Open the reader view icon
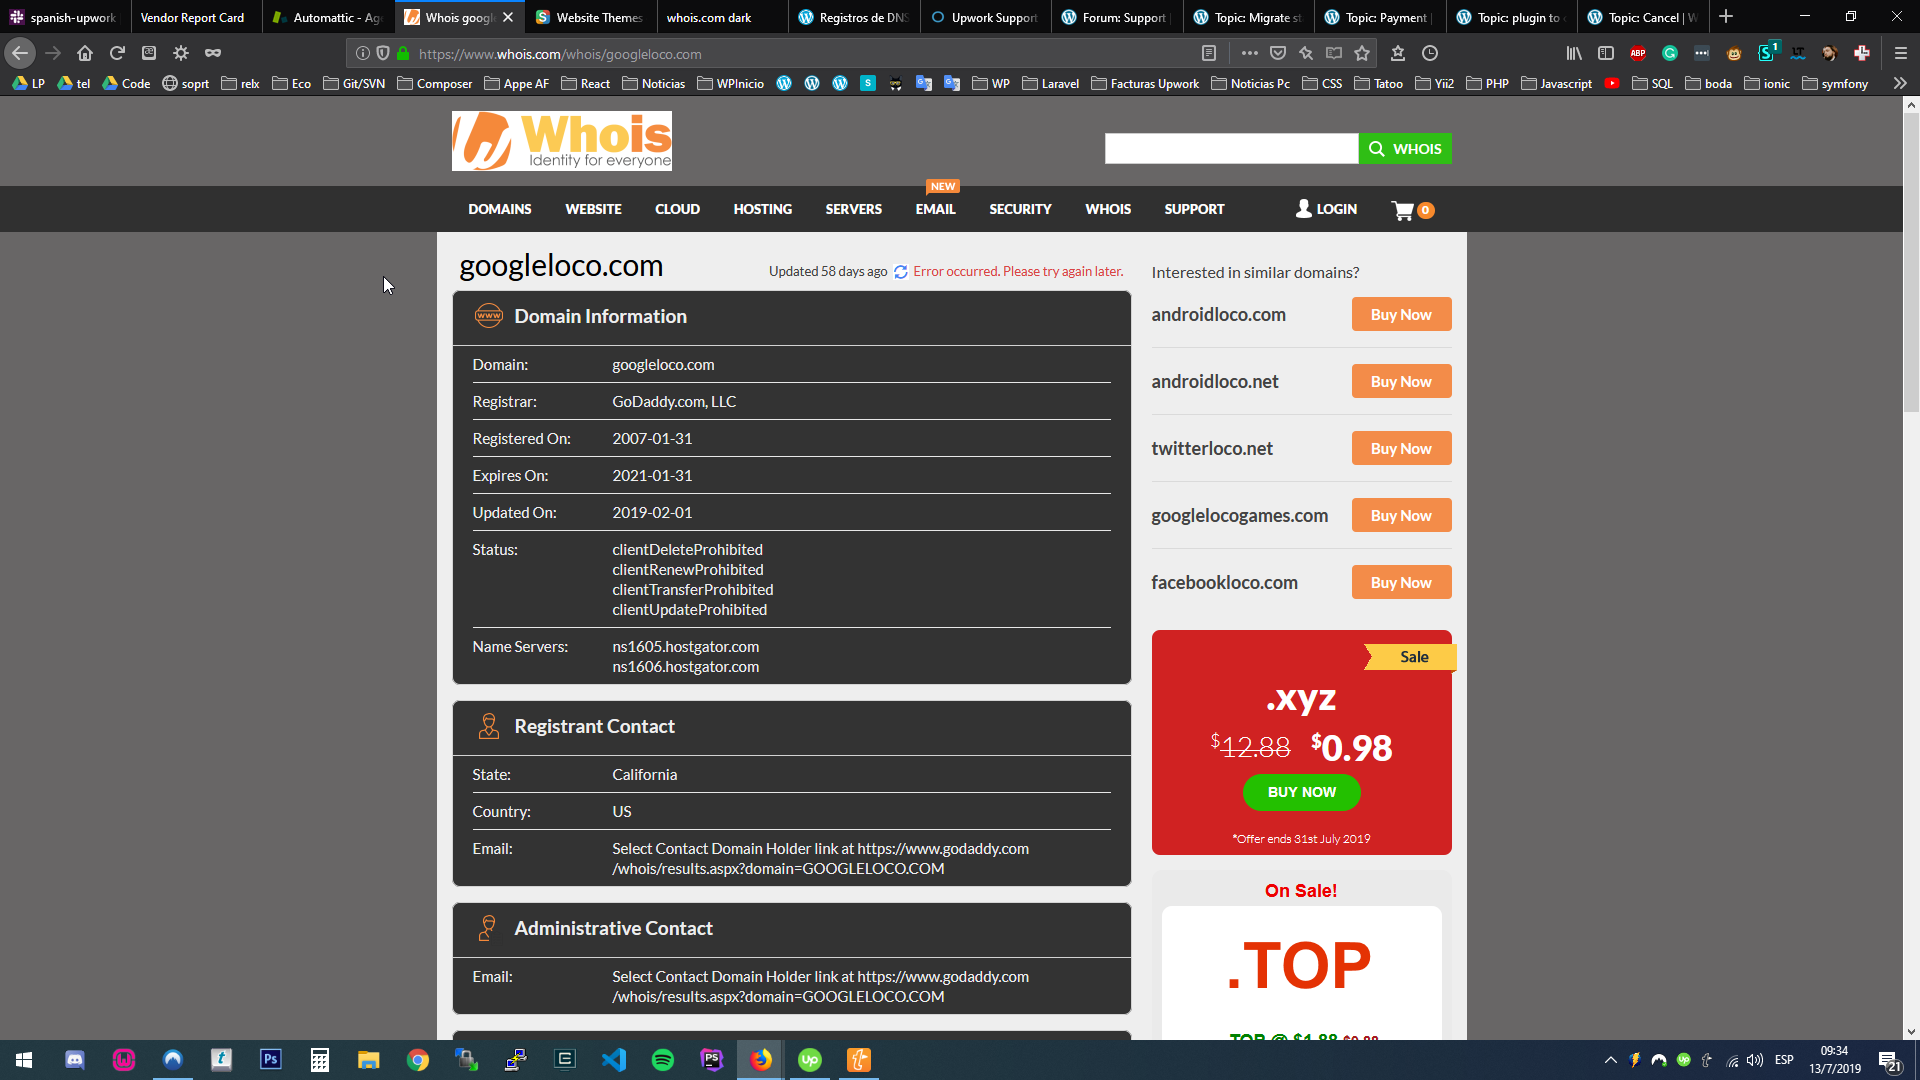The height and width of the screenshot is (1080, 1920). pyautogui.click(x=1209, y=53)
